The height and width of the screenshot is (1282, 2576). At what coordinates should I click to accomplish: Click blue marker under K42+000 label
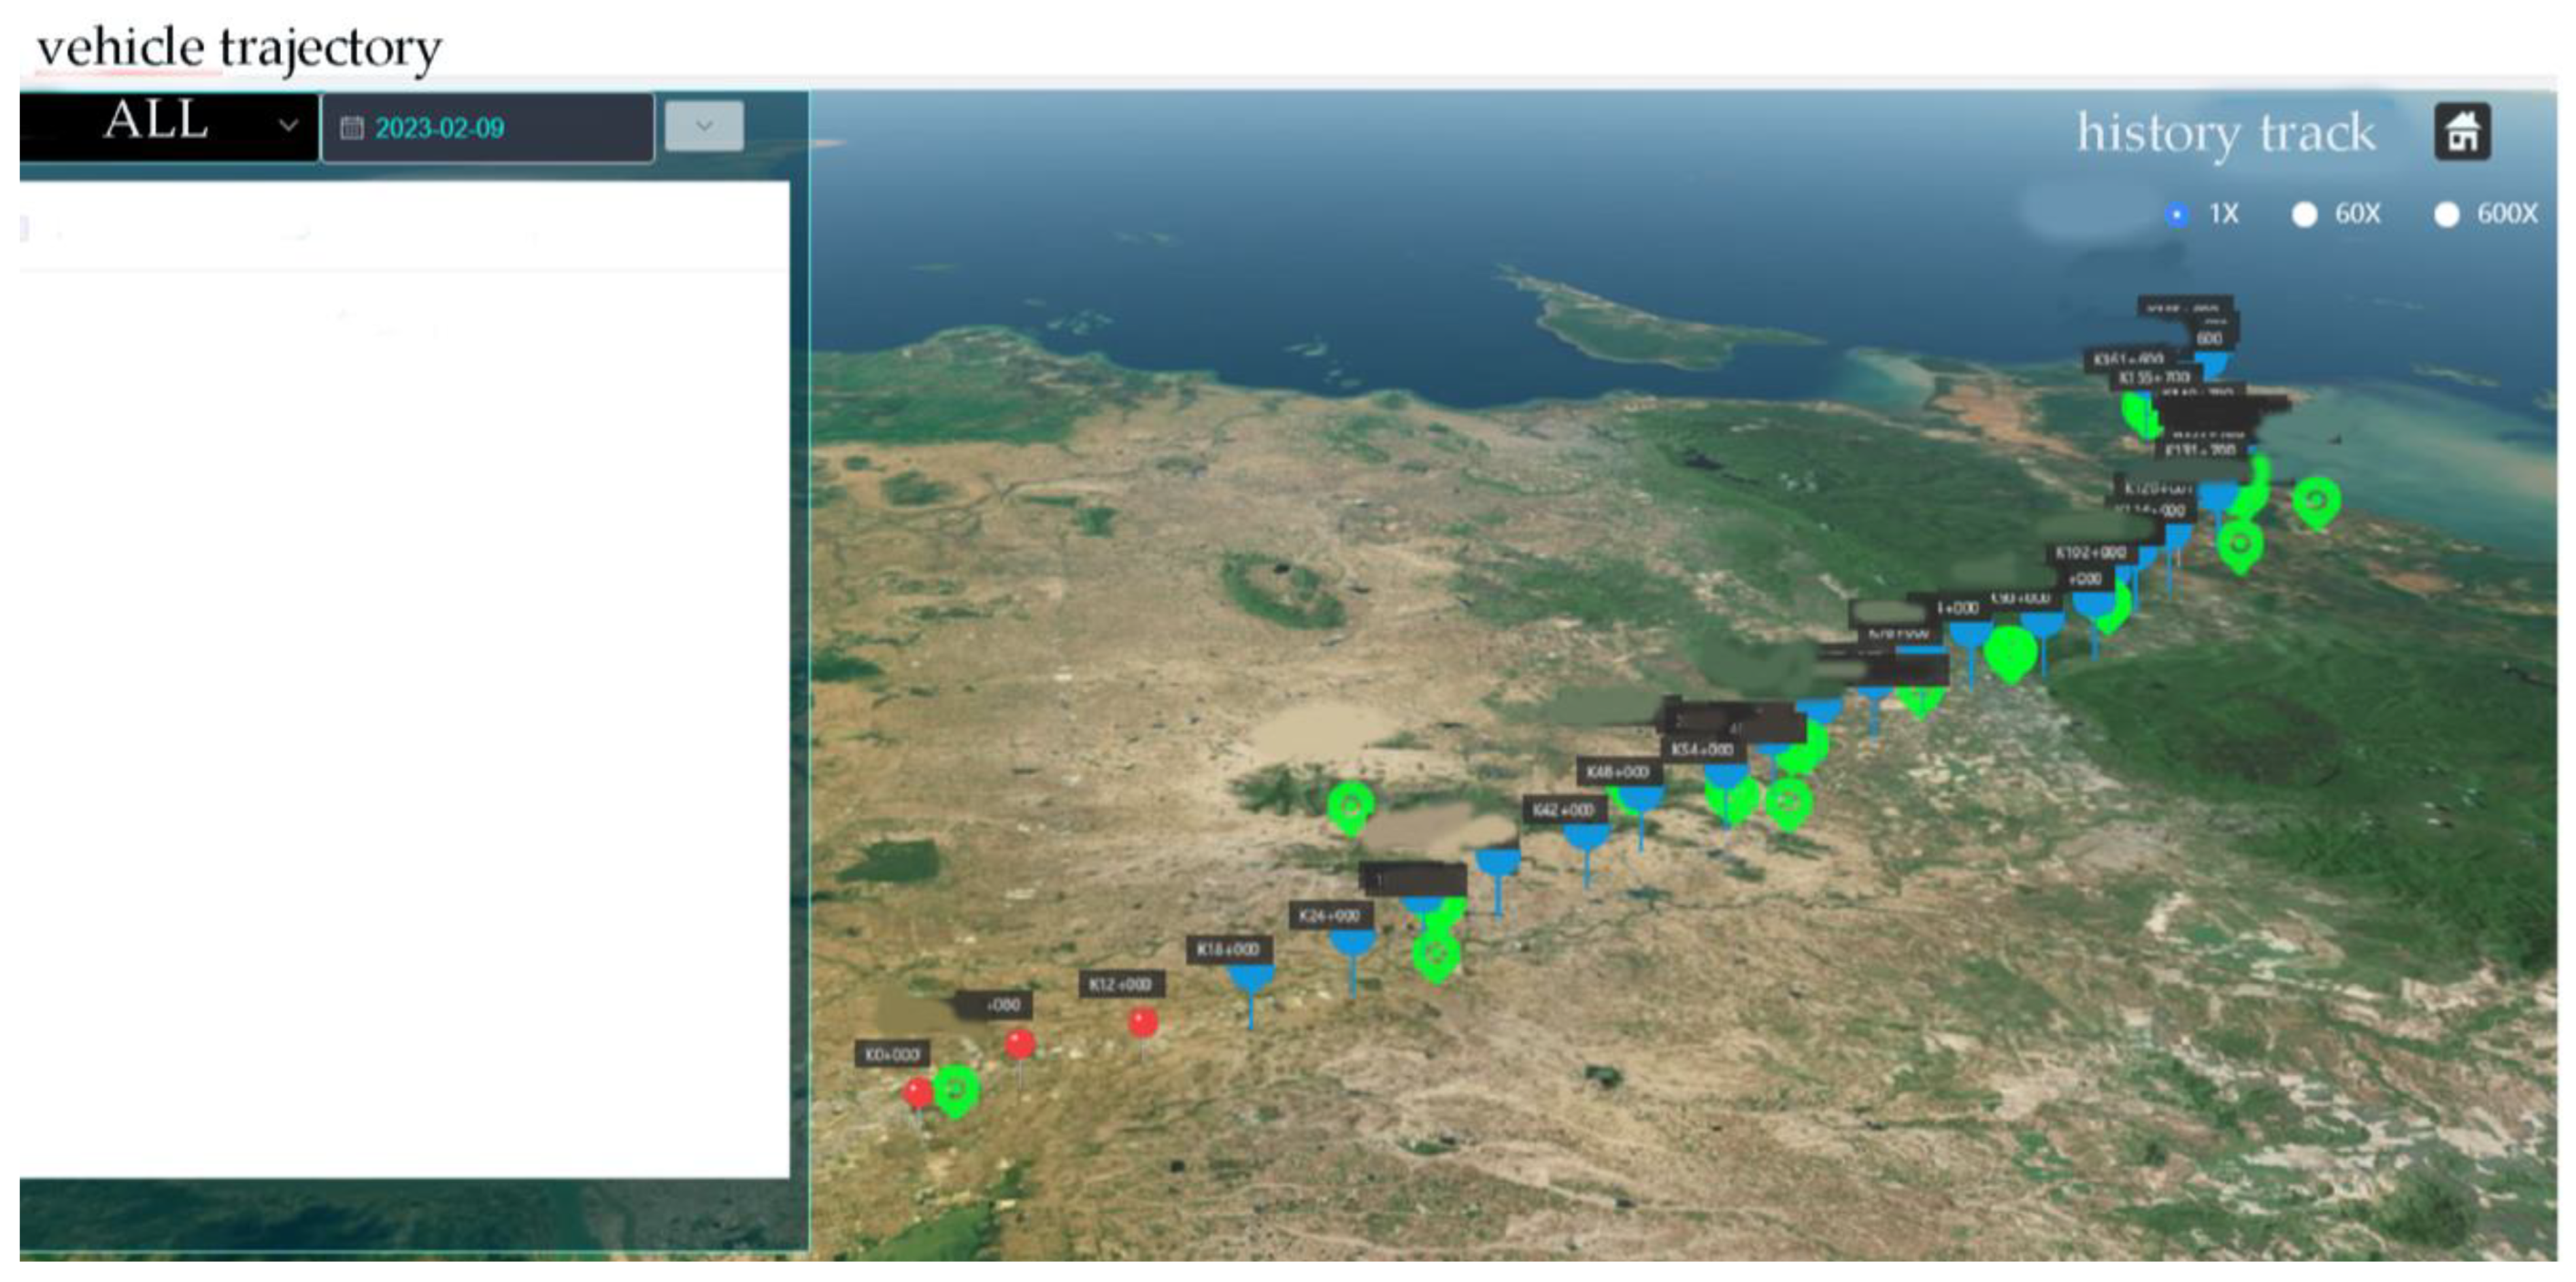tap(1586, 837)
